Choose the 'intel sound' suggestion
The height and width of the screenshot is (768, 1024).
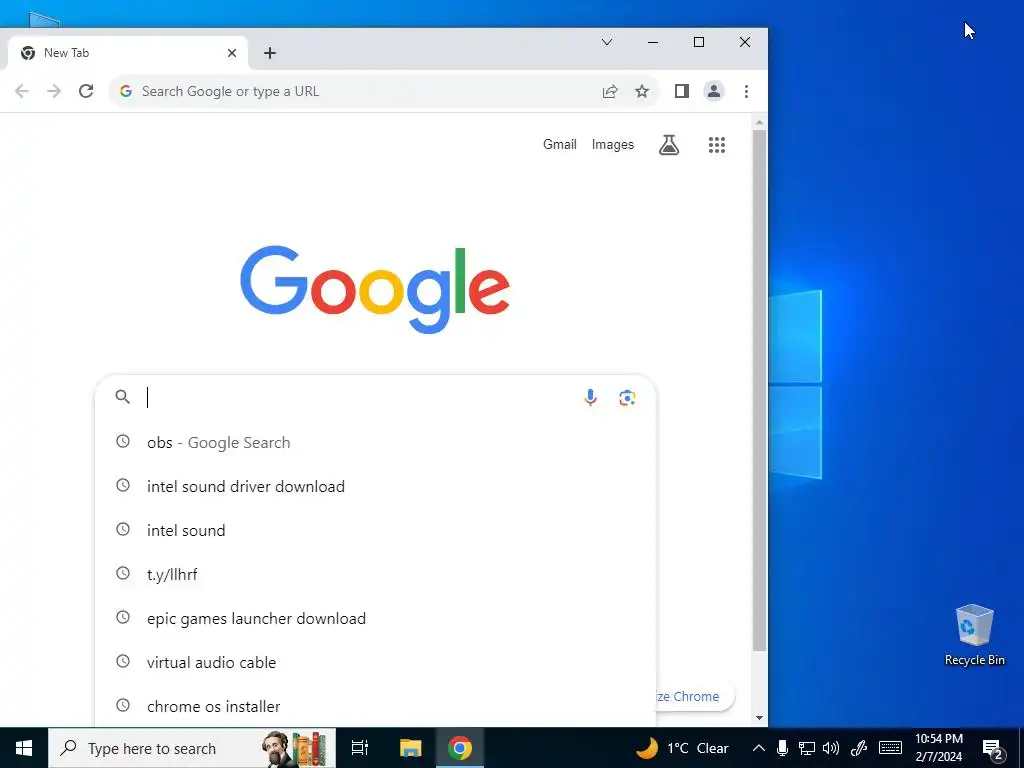click(376, 530)
